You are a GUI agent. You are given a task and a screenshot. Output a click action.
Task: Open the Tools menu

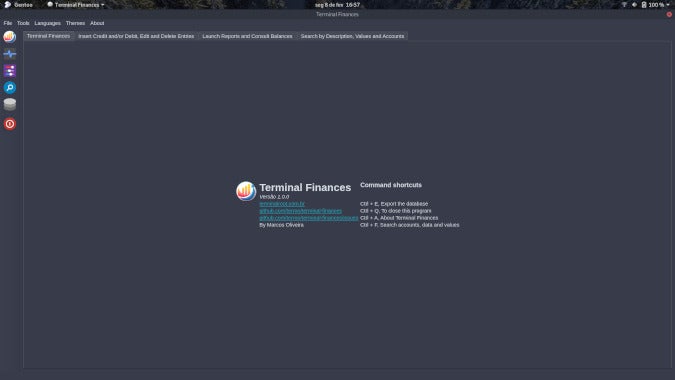pos(23,23)
